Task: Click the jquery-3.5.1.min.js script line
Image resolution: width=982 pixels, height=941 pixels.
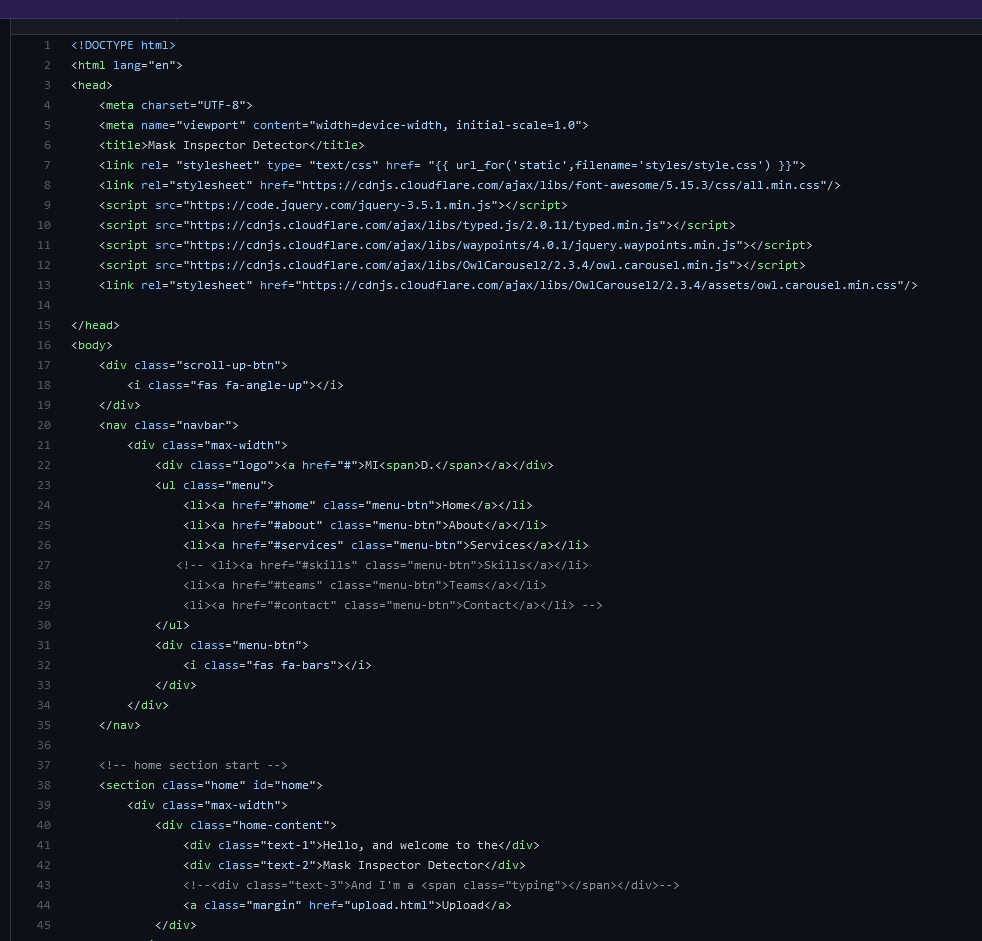Action: 333,205
